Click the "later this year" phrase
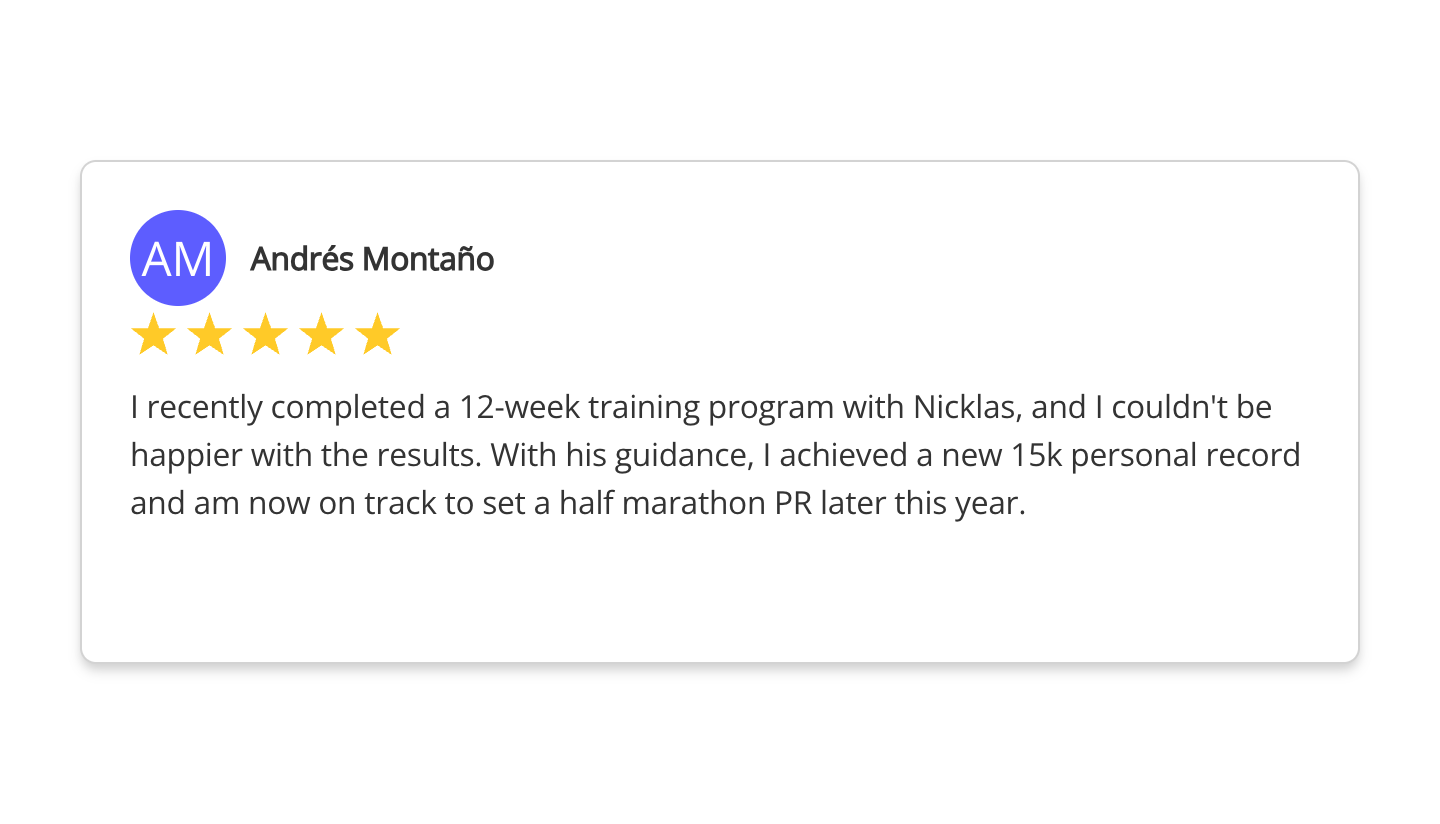This screenshot has width=1440, height=824. click(923, 503)
